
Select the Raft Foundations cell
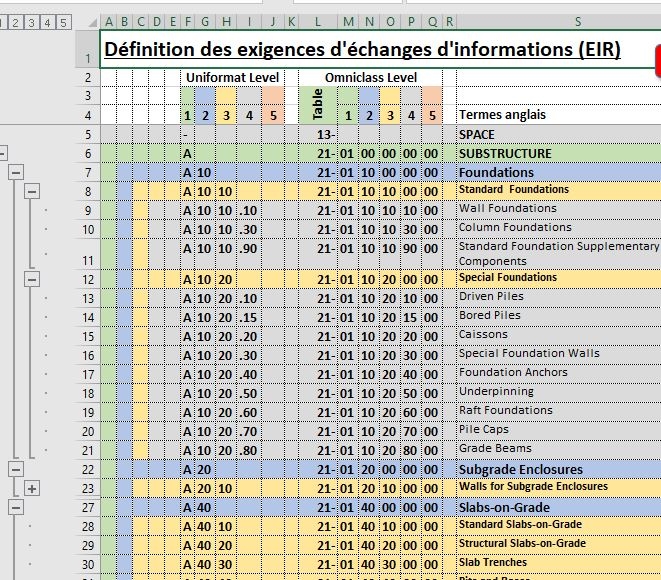pyautogui.click(x=559, y=412)
